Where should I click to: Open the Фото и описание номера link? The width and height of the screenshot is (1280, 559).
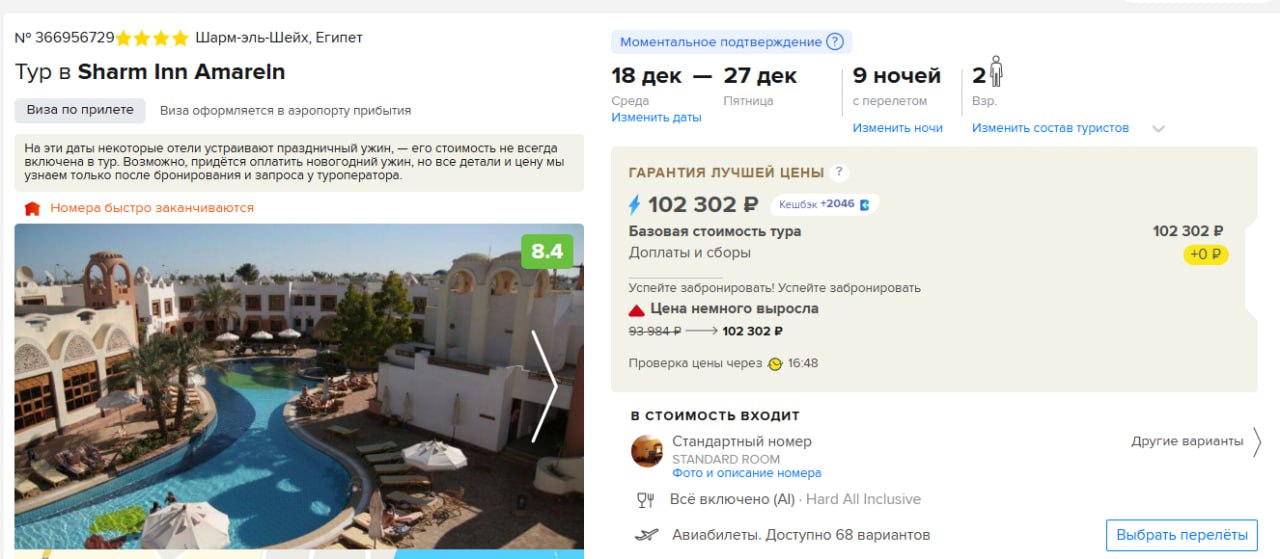pyautogui.click(x=746, y=473)
